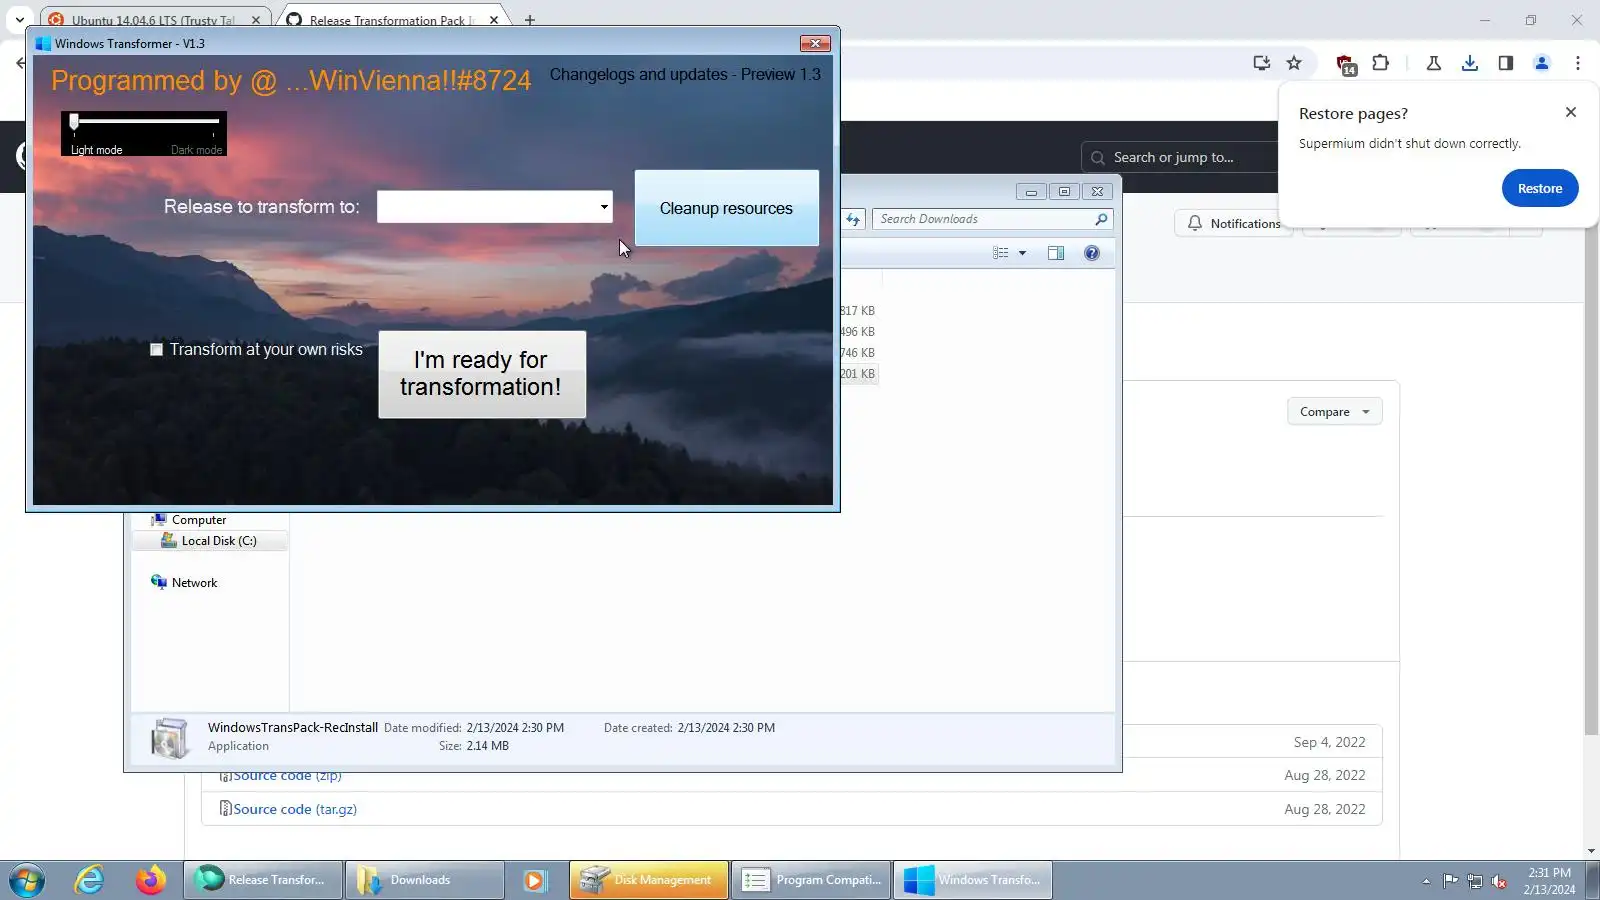Open the 'Release to transform to' dropdown
The width and height of the screenshot is (1600, 900).
pyautogui.click(x=495, y=207)
